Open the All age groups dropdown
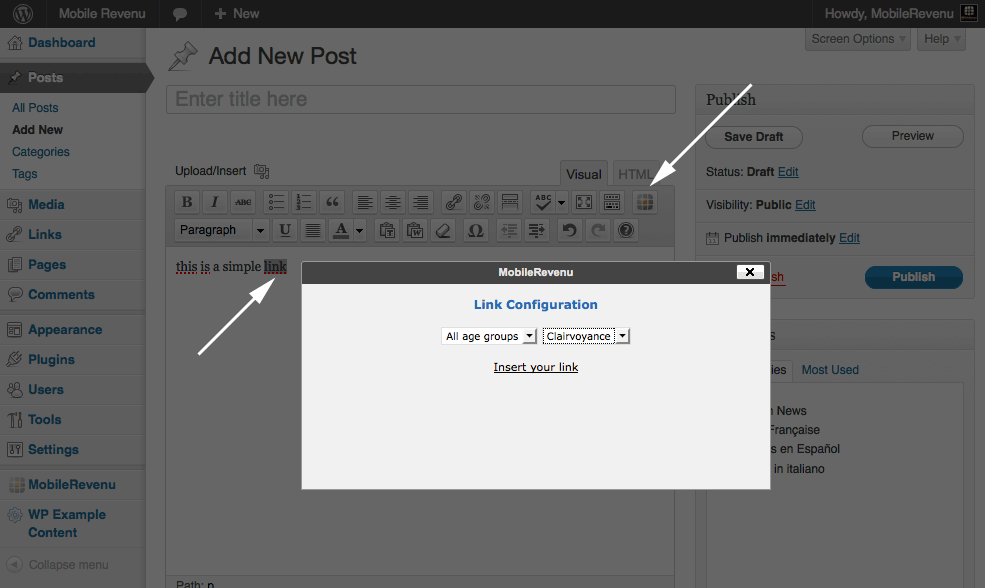Image resolution: width=985 pixels, height=588 pixels. [489, 336]
